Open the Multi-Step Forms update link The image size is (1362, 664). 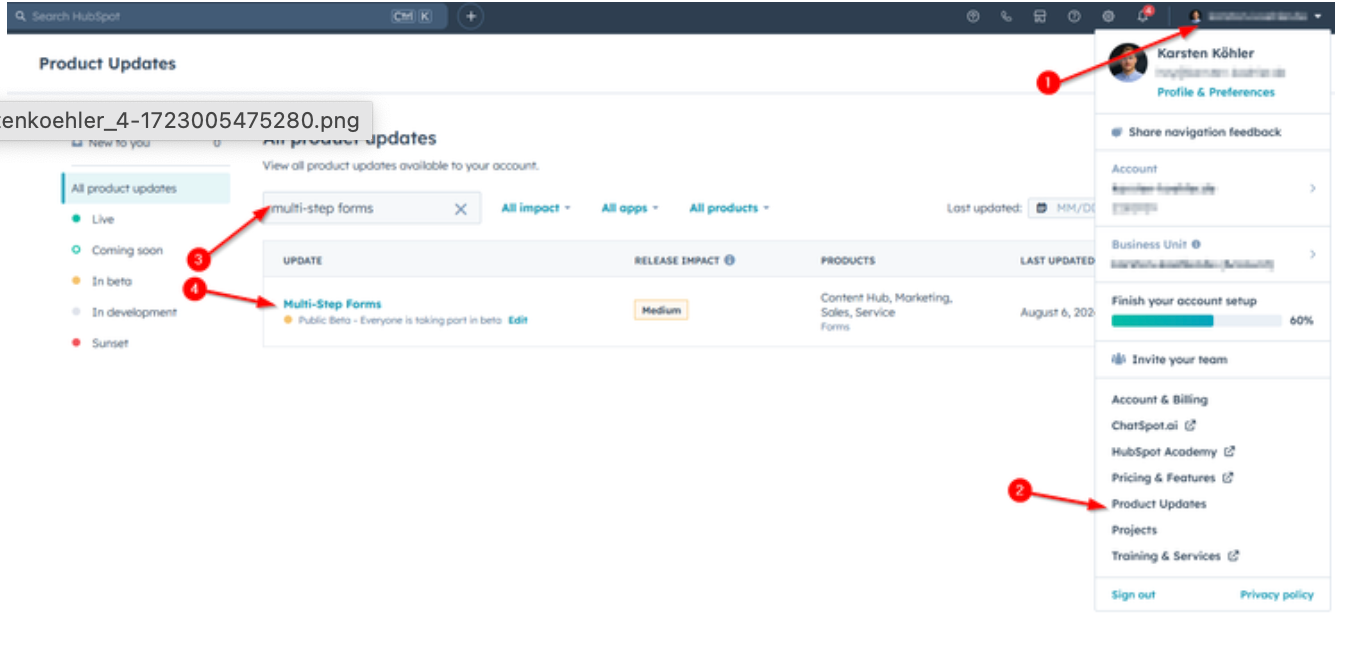click(x=332, y=303)
